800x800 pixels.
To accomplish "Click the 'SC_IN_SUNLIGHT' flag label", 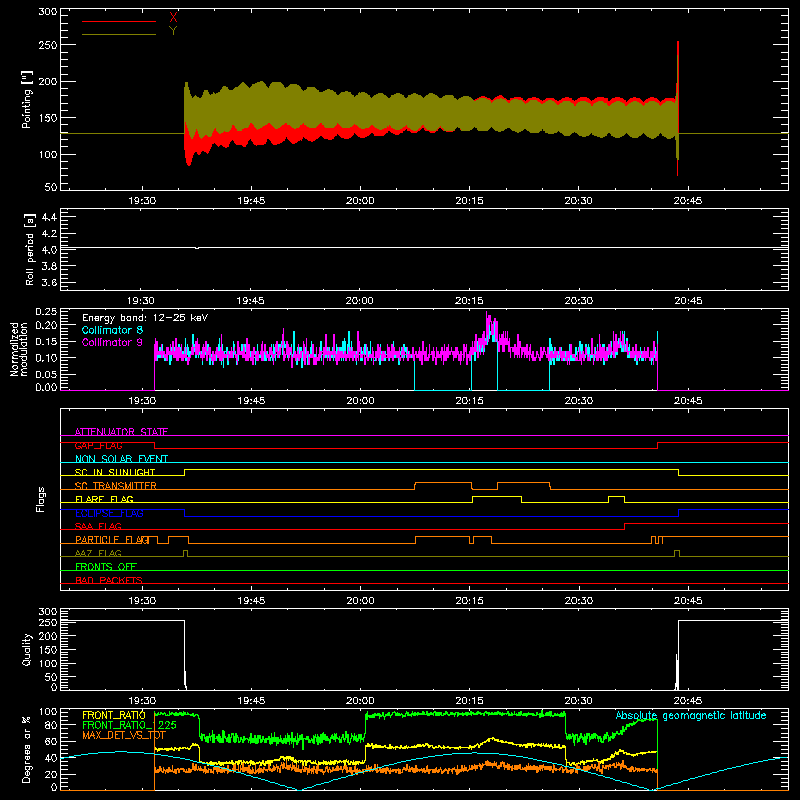I will [x=115, y=472].
